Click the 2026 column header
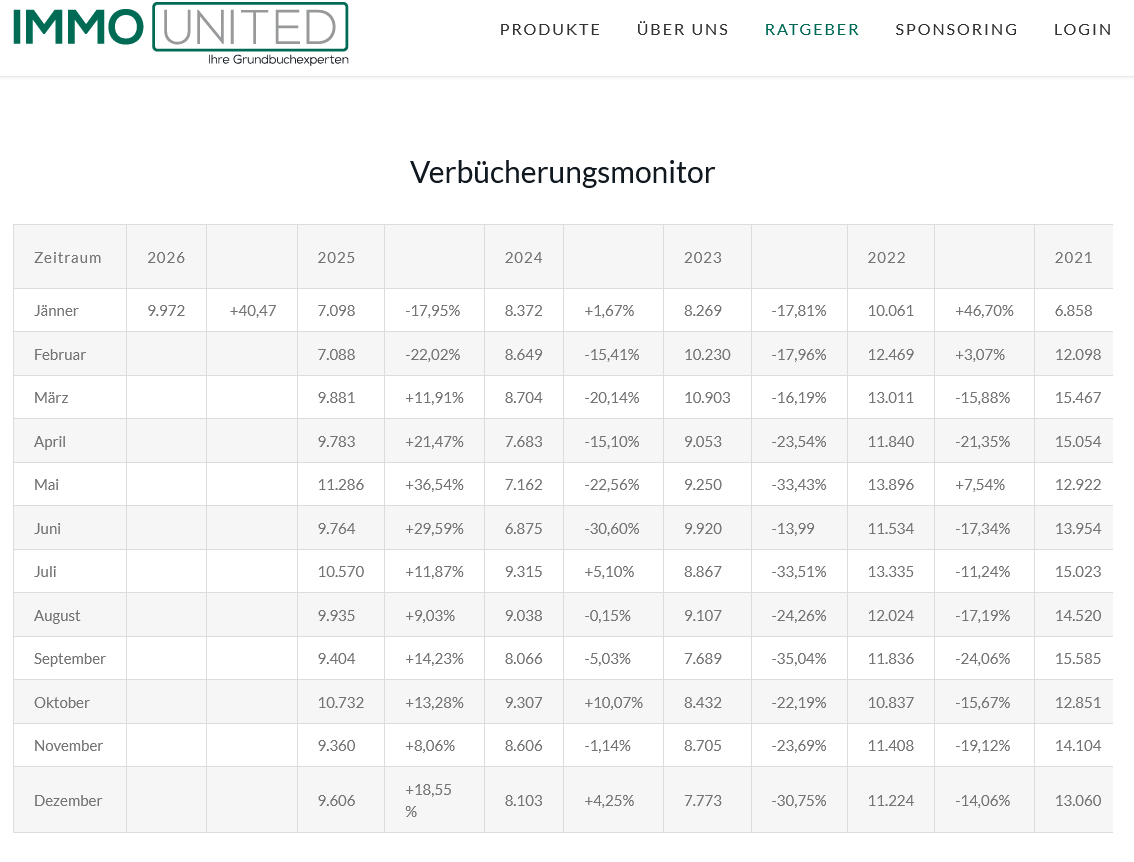 (x=166, y=258)
